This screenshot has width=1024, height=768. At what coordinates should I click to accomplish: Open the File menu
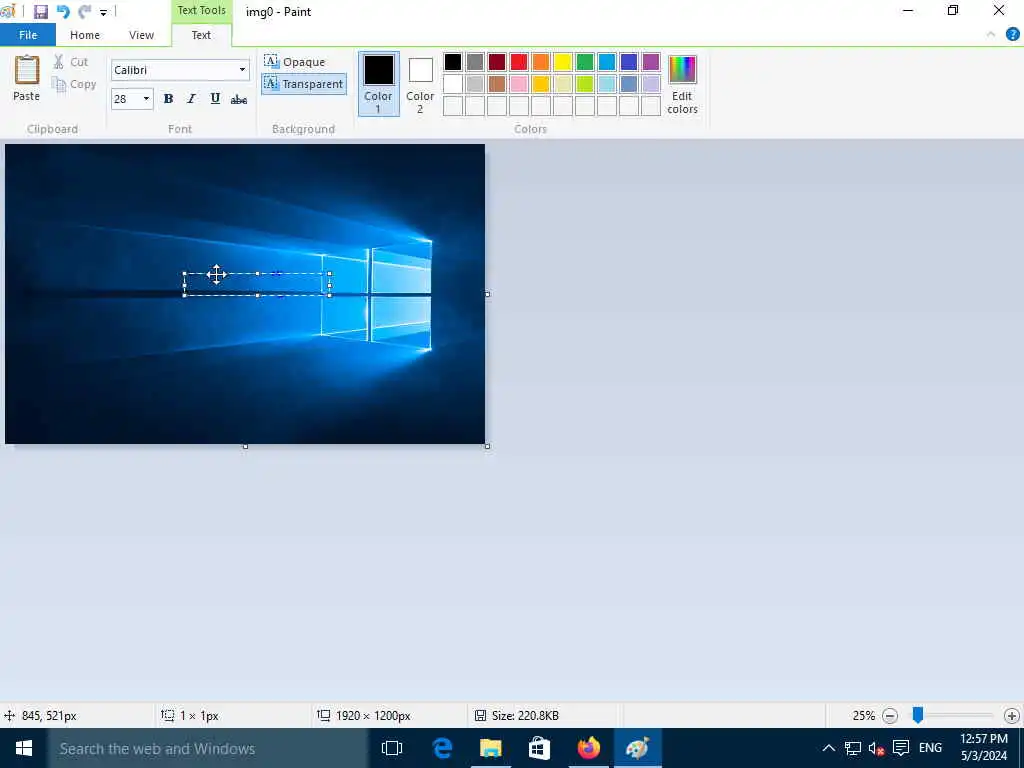28,35
